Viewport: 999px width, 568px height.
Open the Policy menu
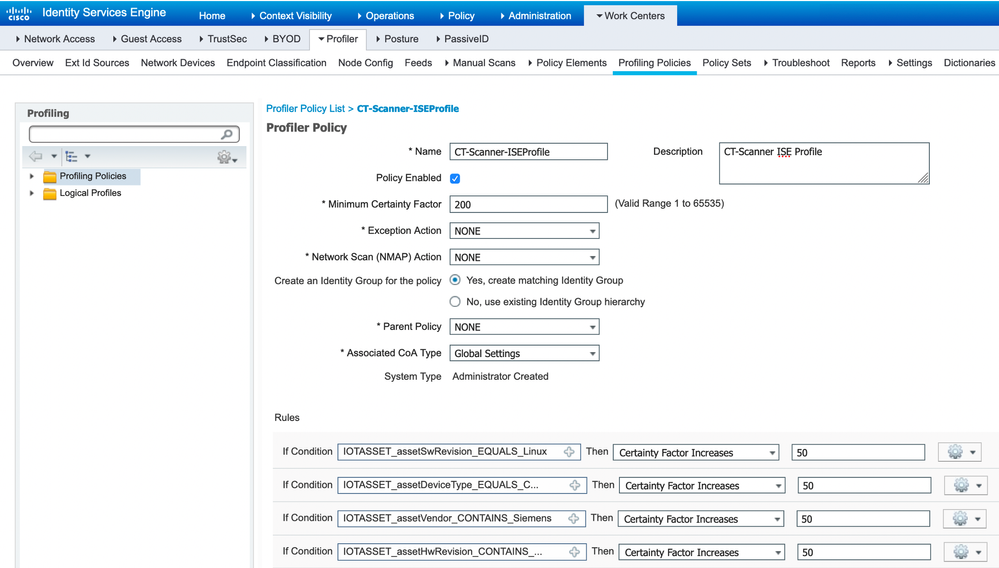pos(457,16)
